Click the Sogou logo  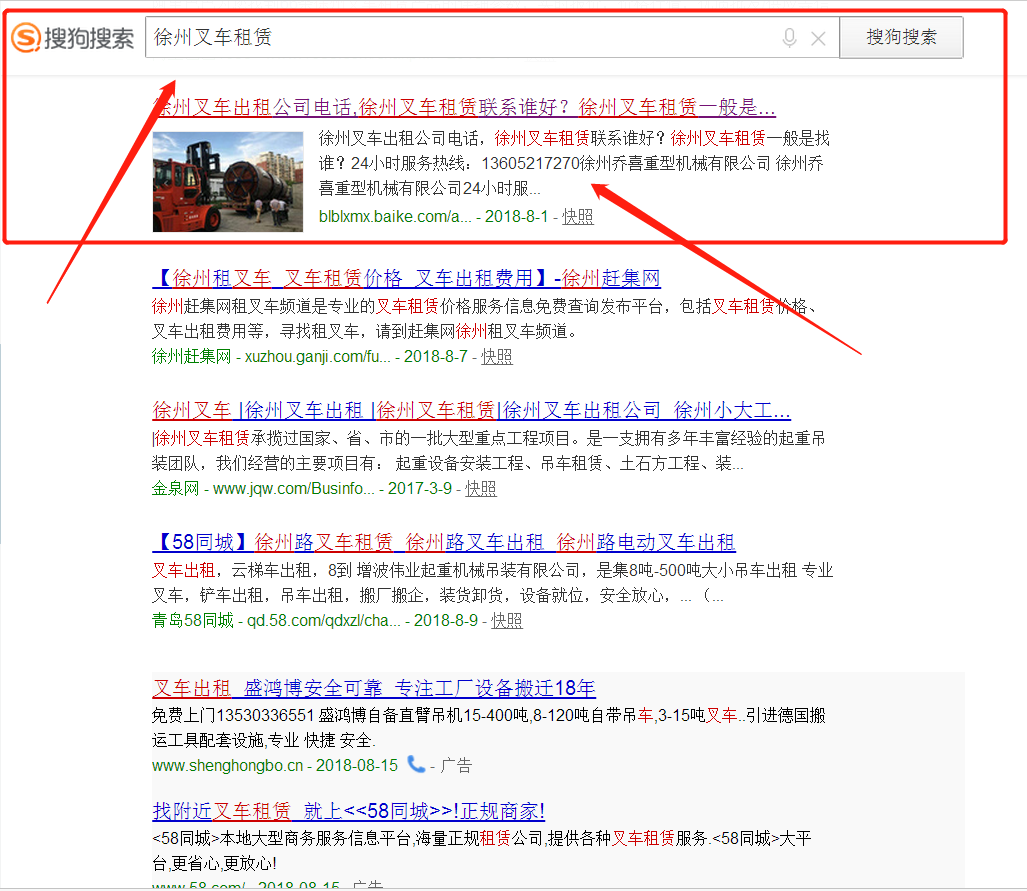click(73, 37)
